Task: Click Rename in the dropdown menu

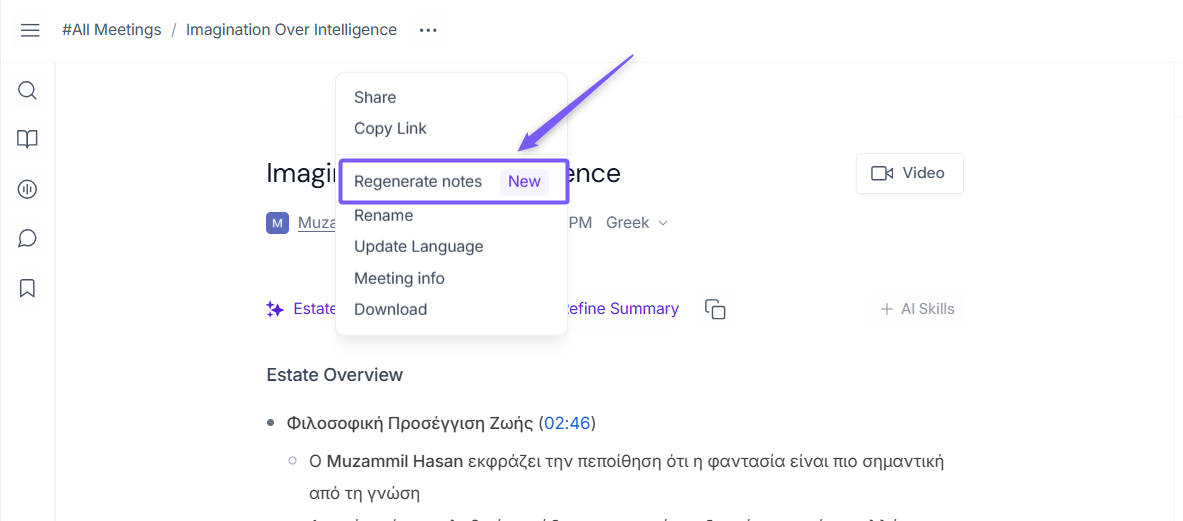Action: point(383,215)
